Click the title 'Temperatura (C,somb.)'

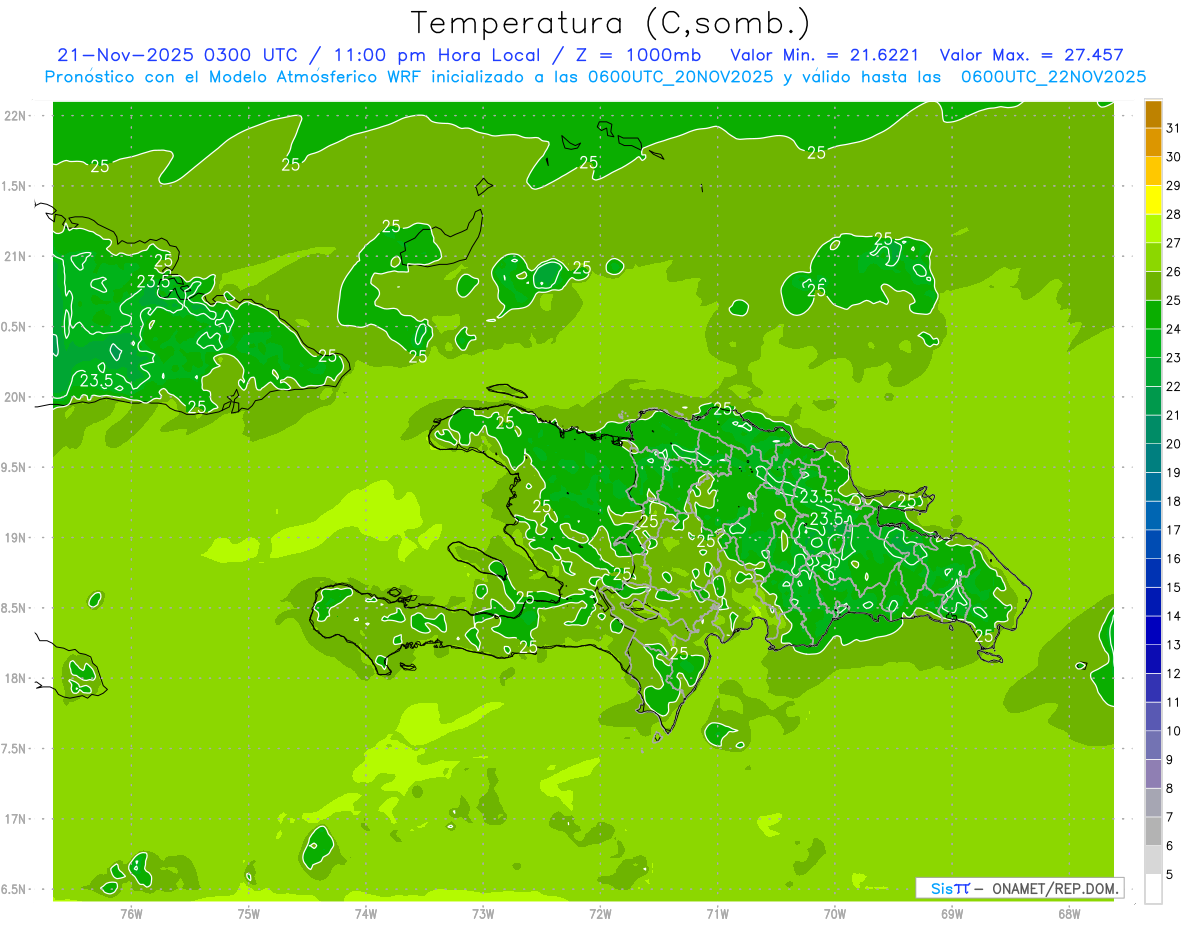[x=611, y=24]
